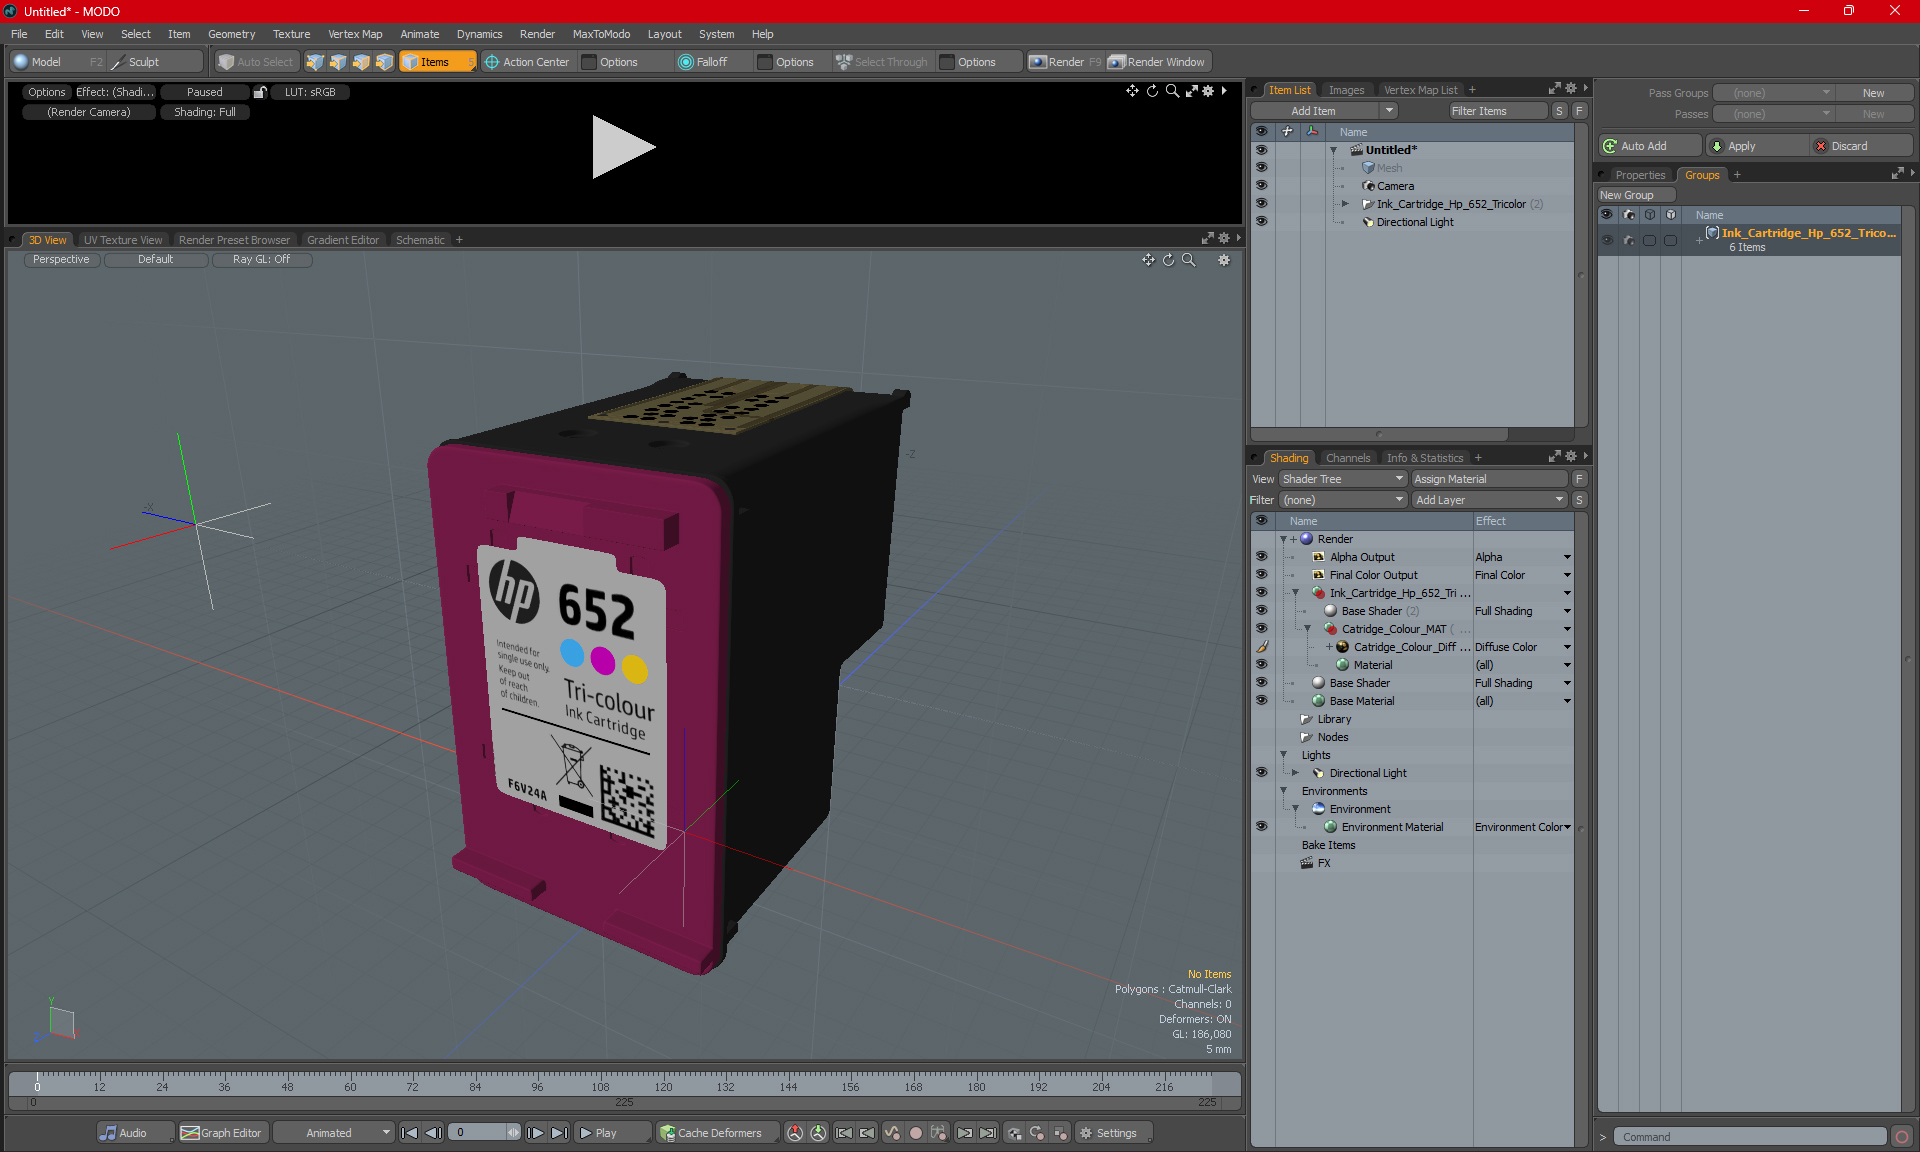Select Vertices selection mode icon
1920x1152 pixels.
click(x=315, y=62)
